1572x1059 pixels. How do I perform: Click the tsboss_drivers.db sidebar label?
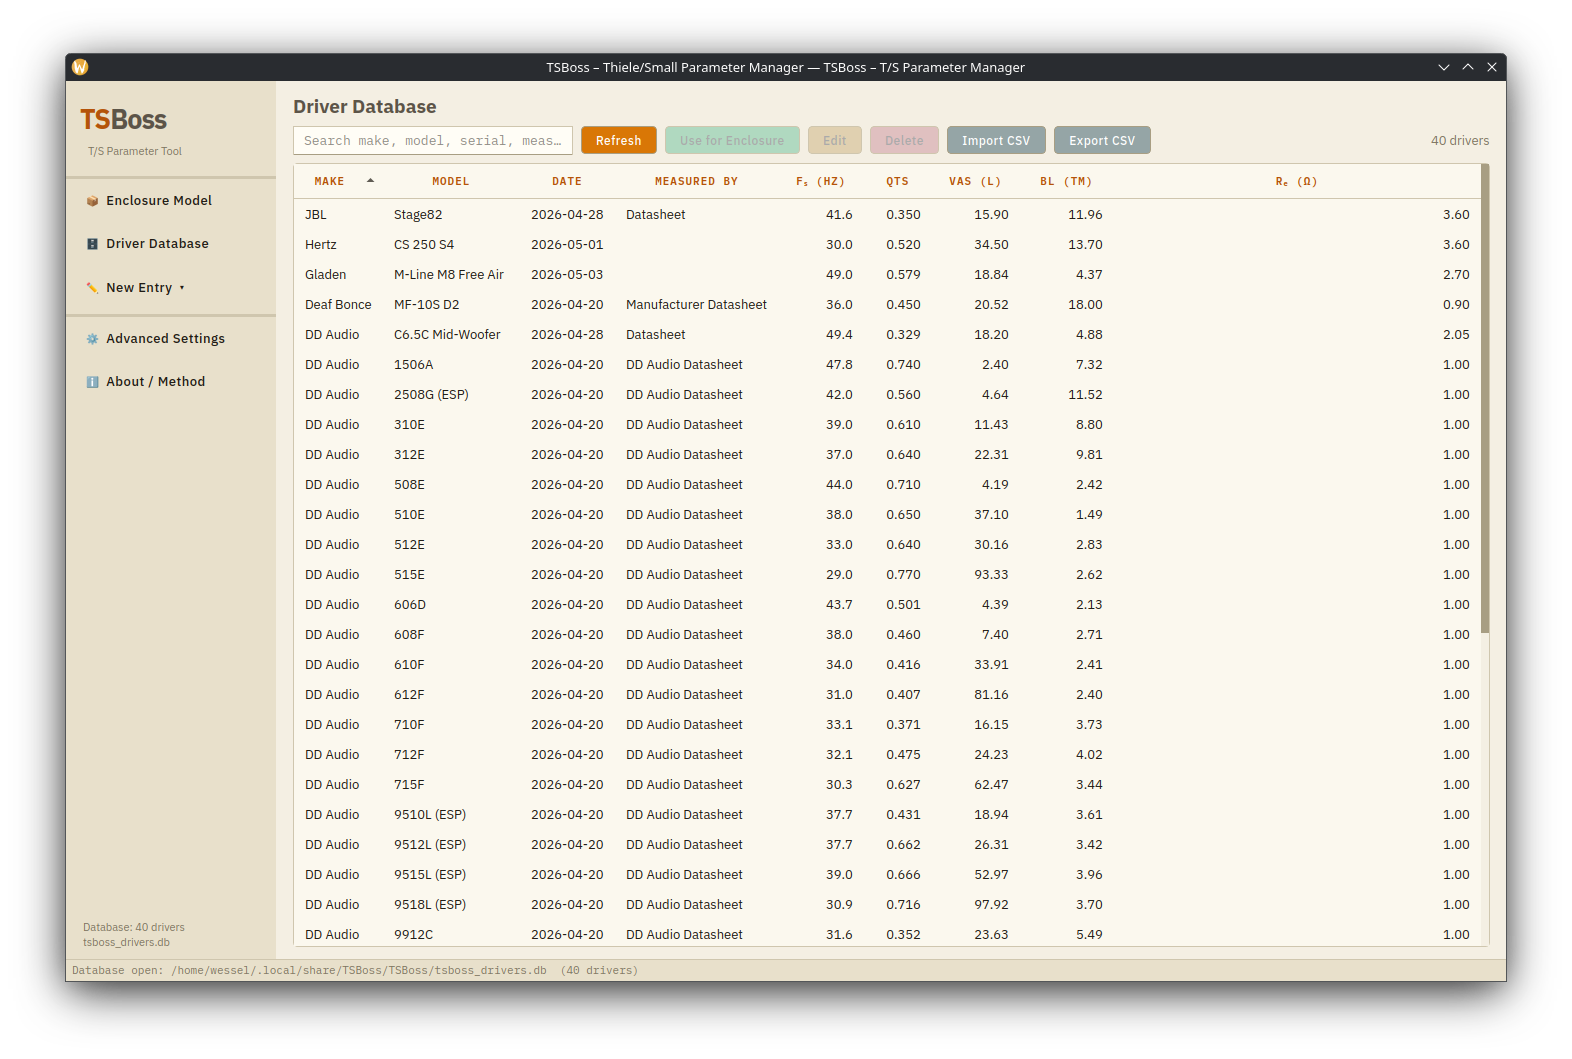point(126,943)
